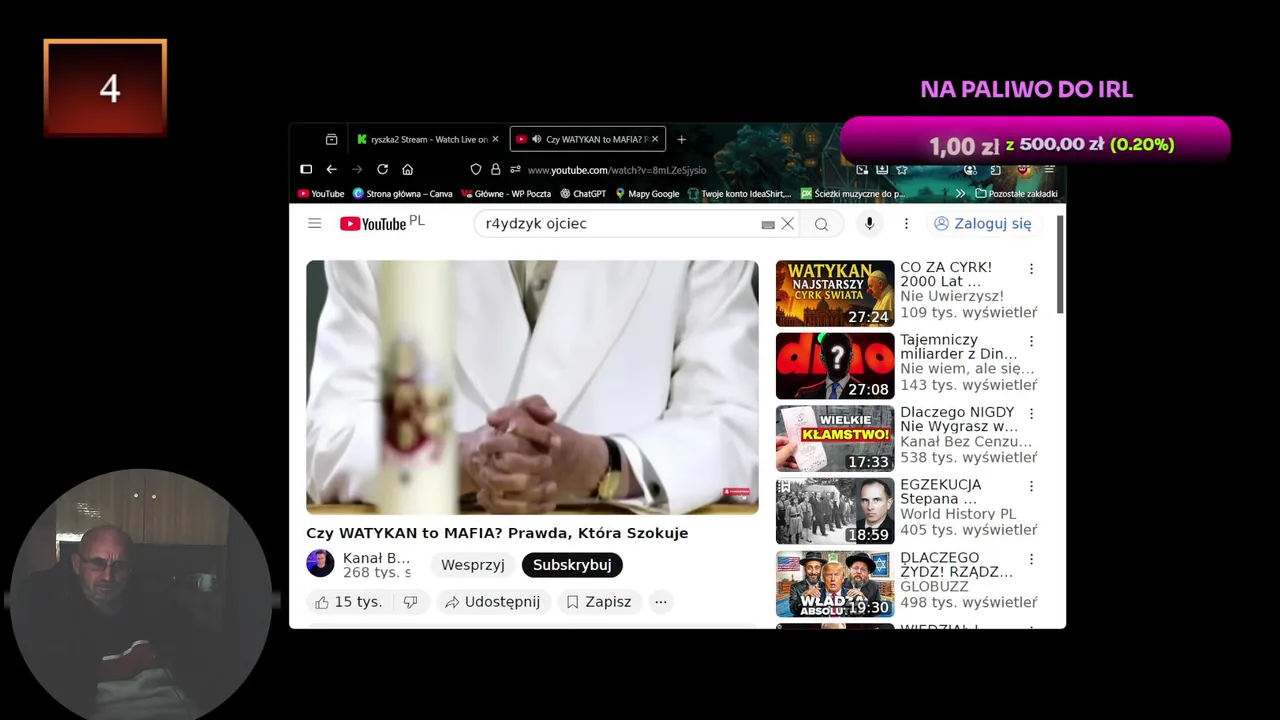Subscribe with the Subskrybuj button
Screen dimensions: 1280x720
pos(572,565)
